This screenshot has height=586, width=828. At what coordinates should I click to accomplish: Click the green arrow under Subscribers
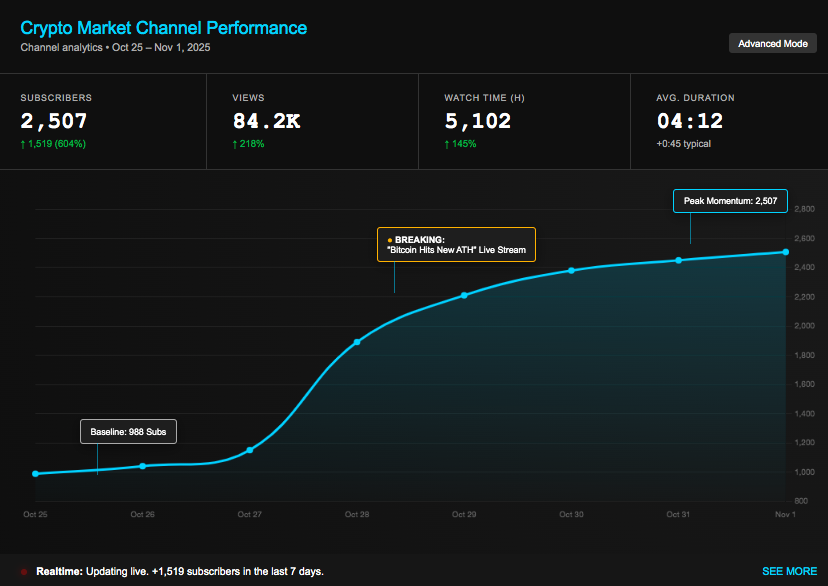[x=24, y=144]
